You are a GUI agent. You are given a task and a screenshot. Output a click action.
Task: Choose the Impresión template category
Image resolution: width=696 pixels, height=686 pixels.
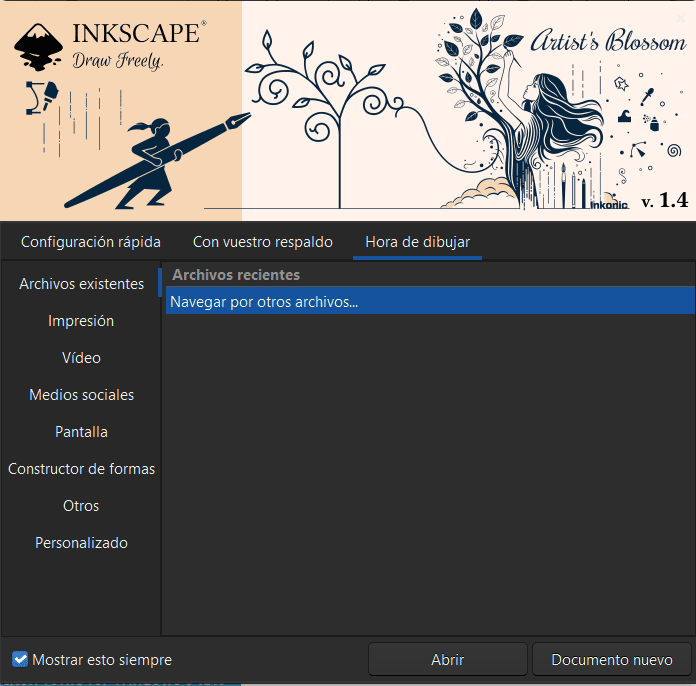[x=81, y=321]
